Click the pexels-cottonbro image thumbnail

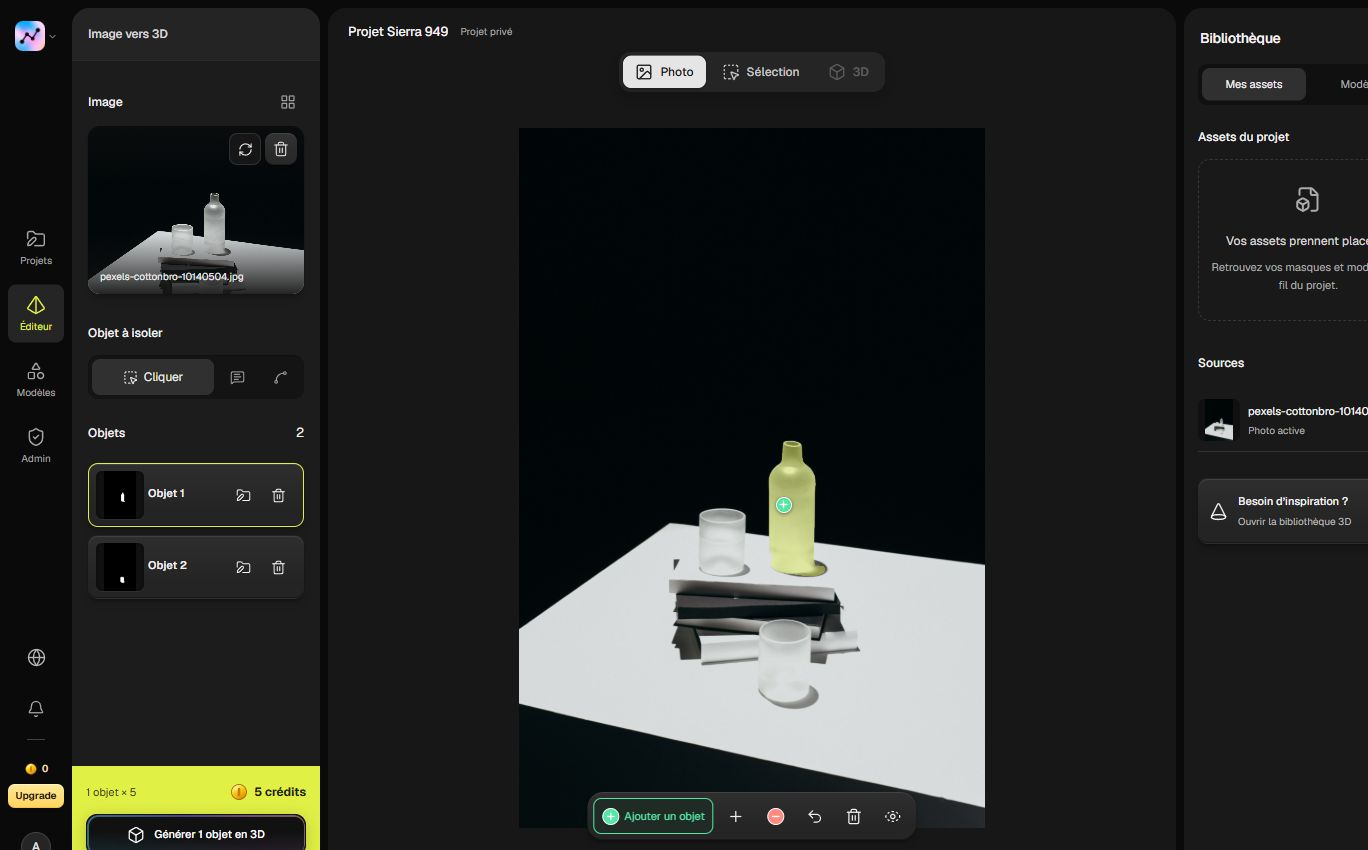coord(196,210)
